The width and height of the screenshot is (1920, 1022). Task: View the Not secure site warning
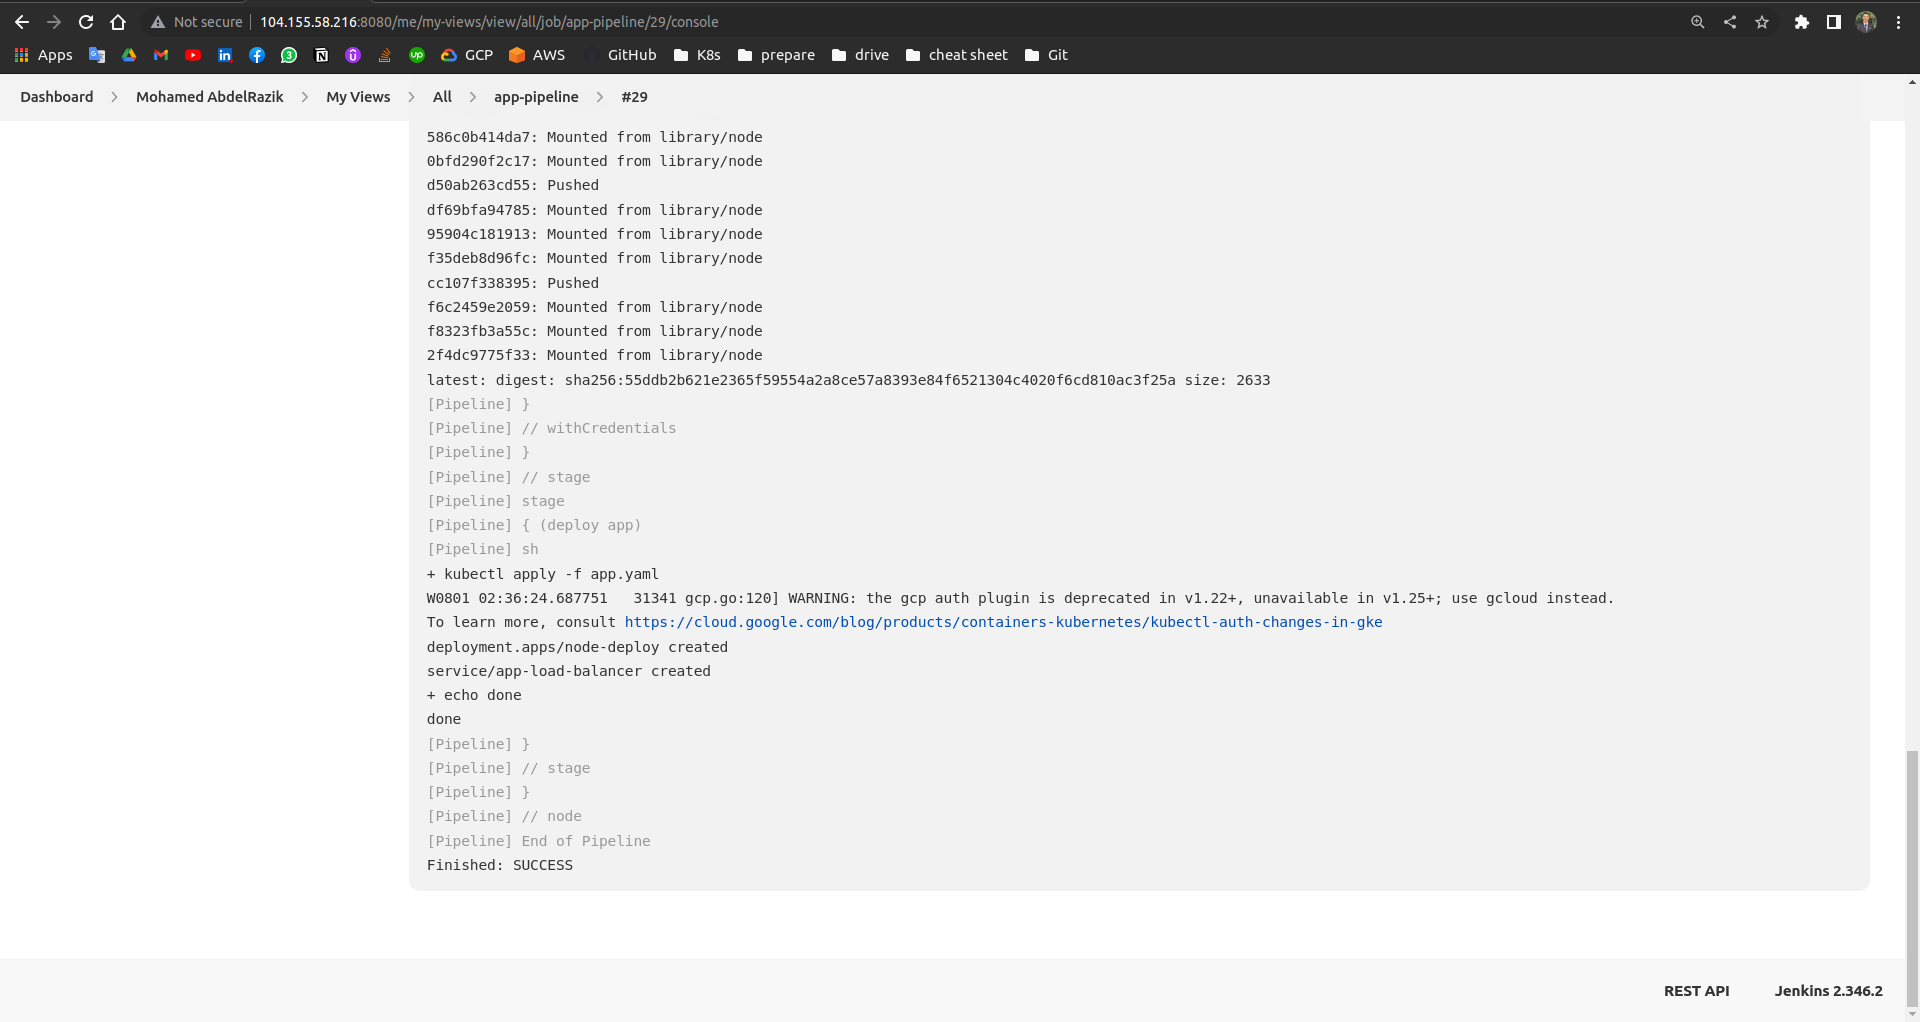click(196, 22)
